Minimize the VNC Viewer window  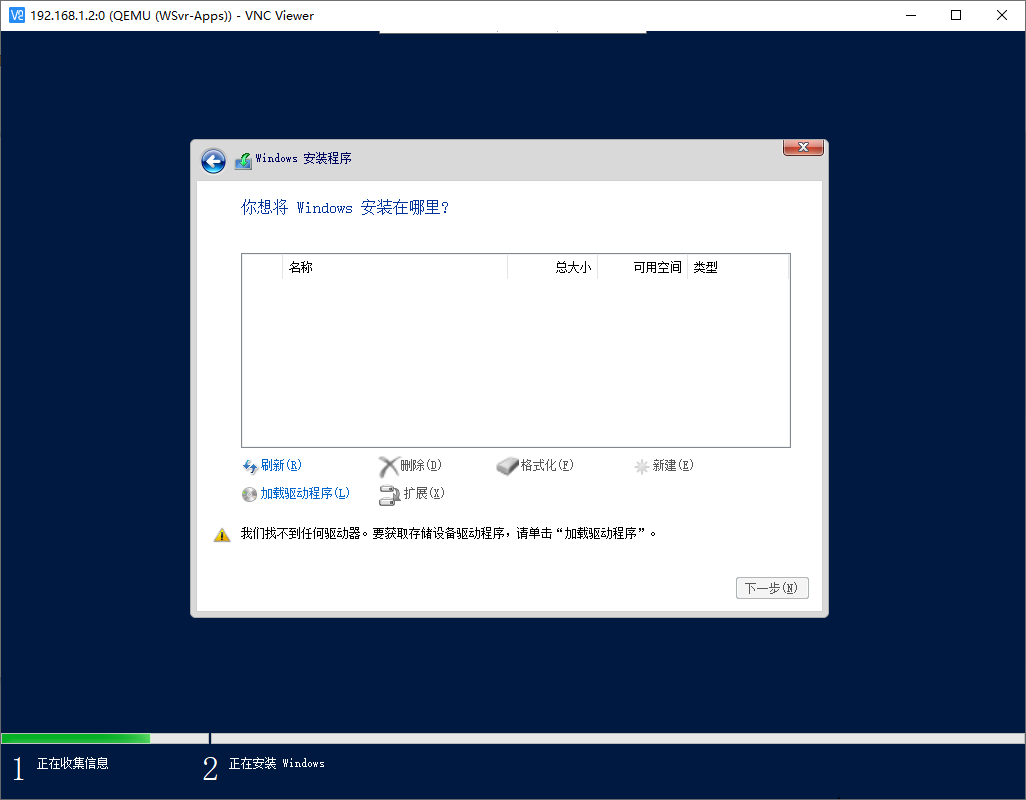pos(911,15)
